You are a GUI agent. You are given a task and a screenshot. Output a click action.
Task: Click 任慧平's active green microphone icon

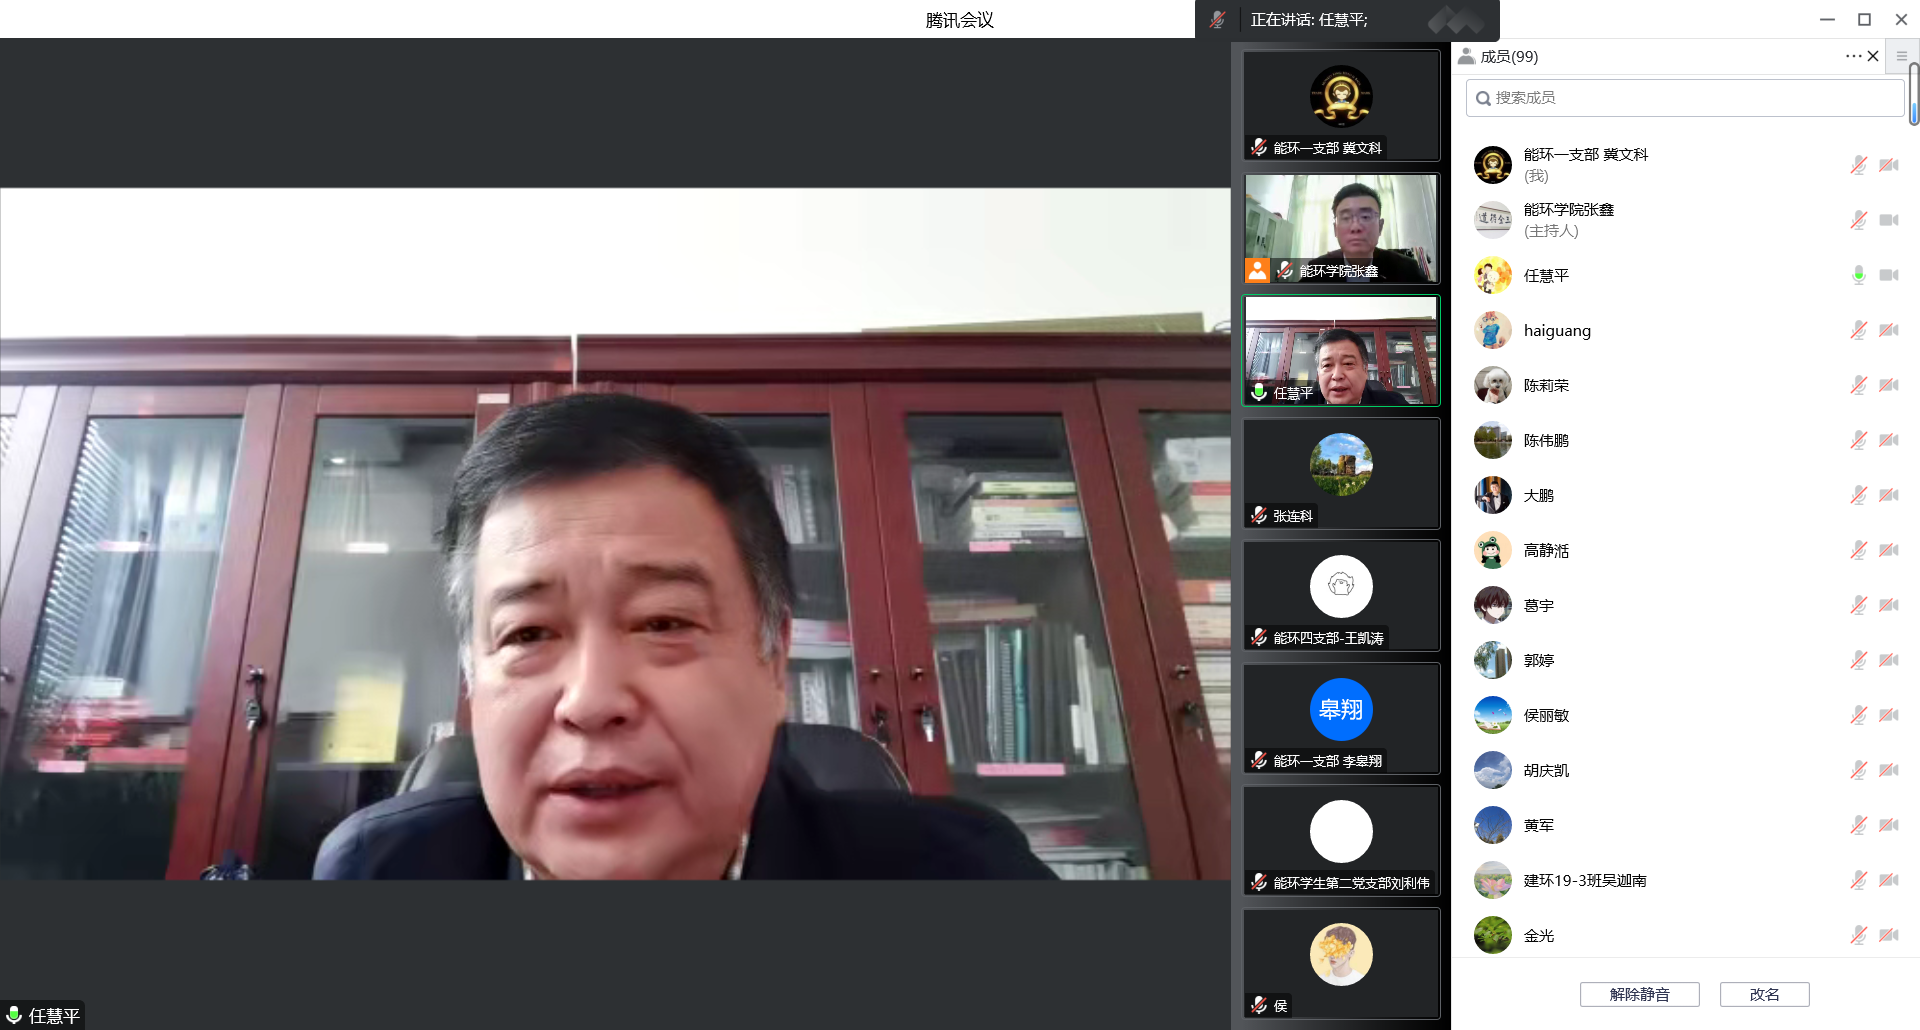pos(1858,275)
